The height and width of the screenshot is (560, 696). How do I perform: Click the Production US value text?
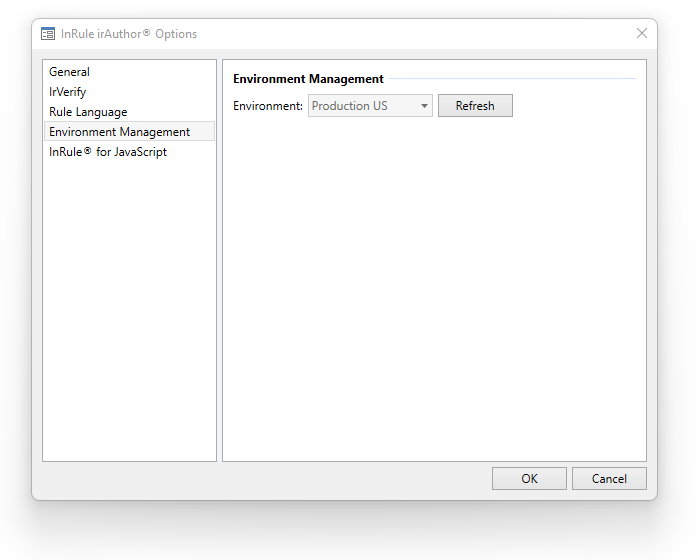coord(350,106)
